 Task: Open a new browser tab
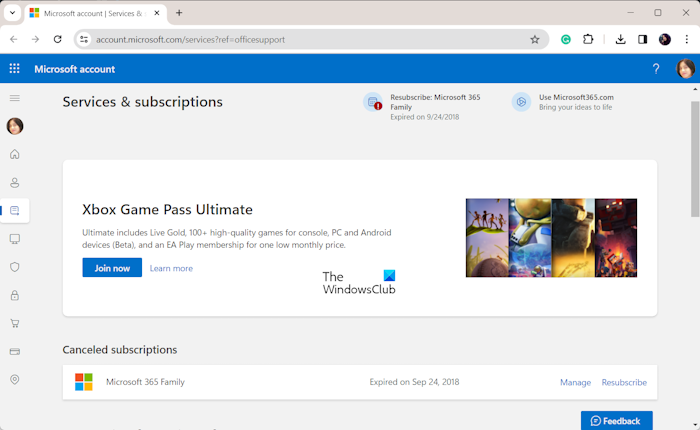pos(179,13)
